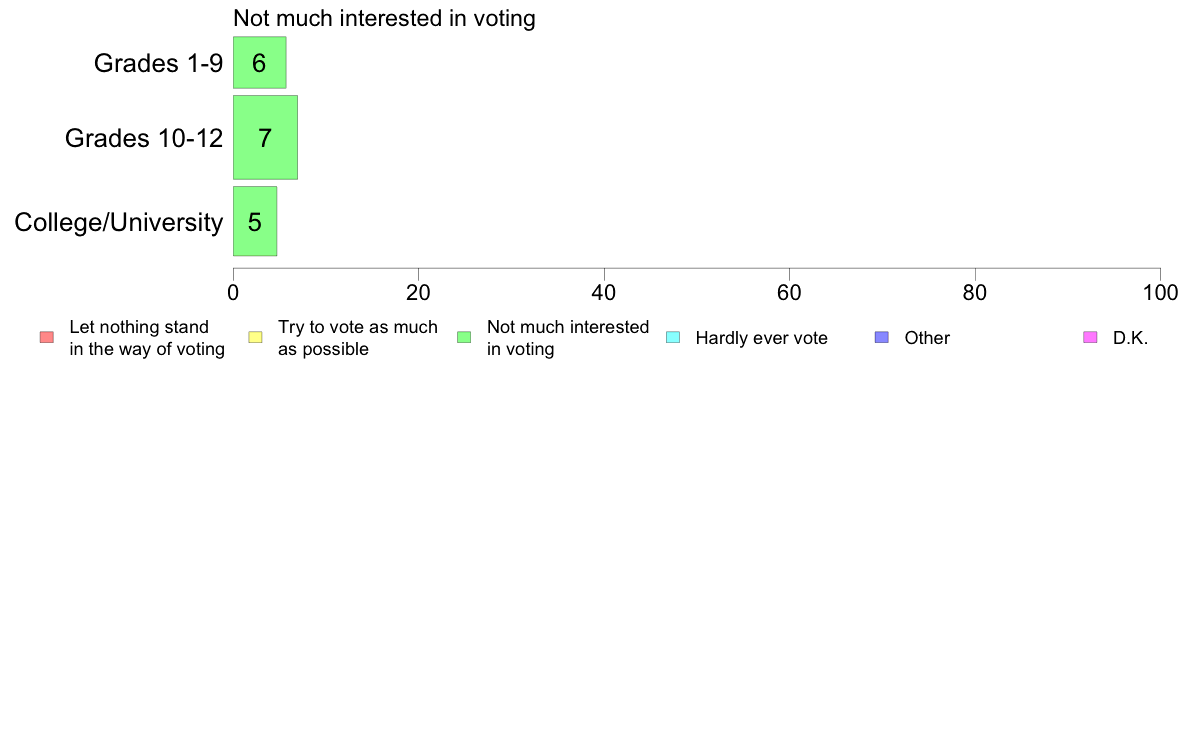Click the red 'Let nothing stand' legend swatch
This screenshot has height=736, width=1188.
(x=46, y=337)
